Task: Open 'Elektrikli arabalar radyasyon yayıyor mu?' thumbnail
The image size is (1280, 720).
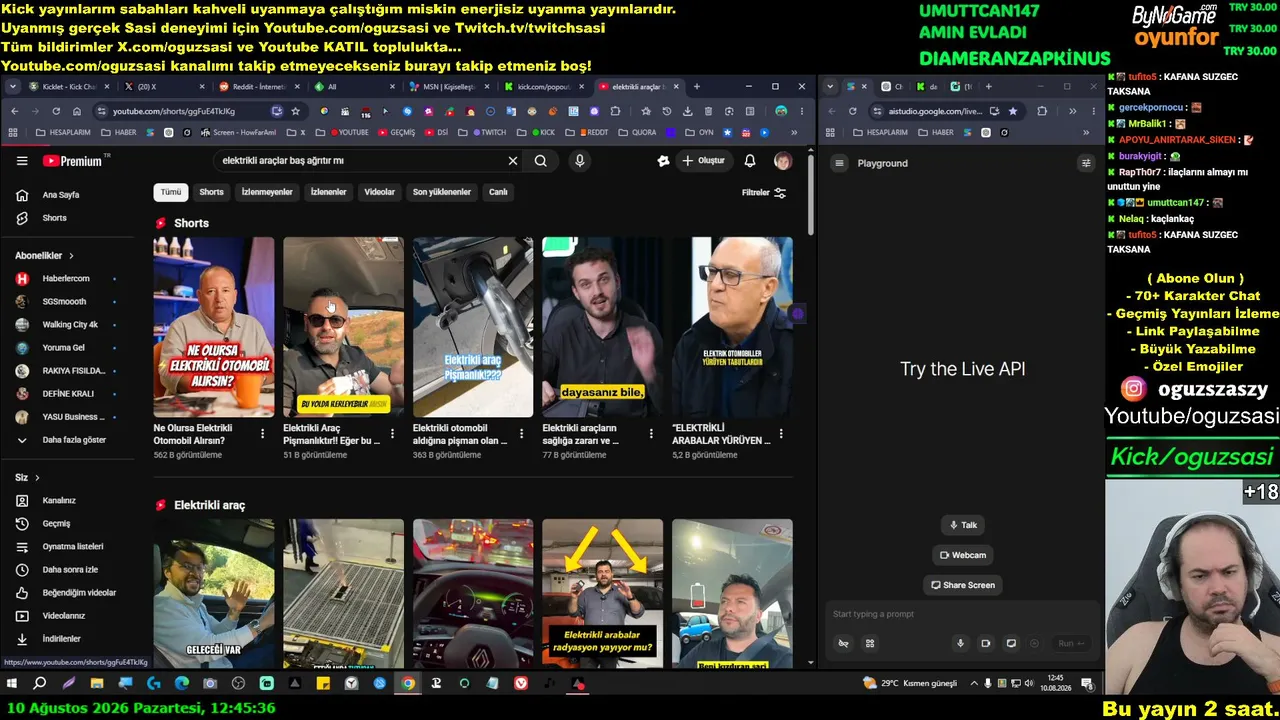Action: tap(602, 593)
